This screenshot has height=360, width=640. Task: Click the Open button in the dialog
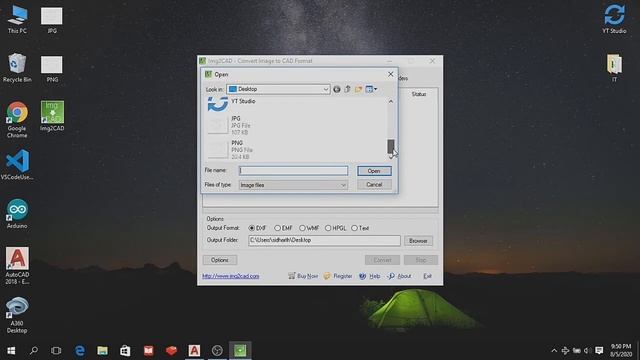click(x=374, y=171)
